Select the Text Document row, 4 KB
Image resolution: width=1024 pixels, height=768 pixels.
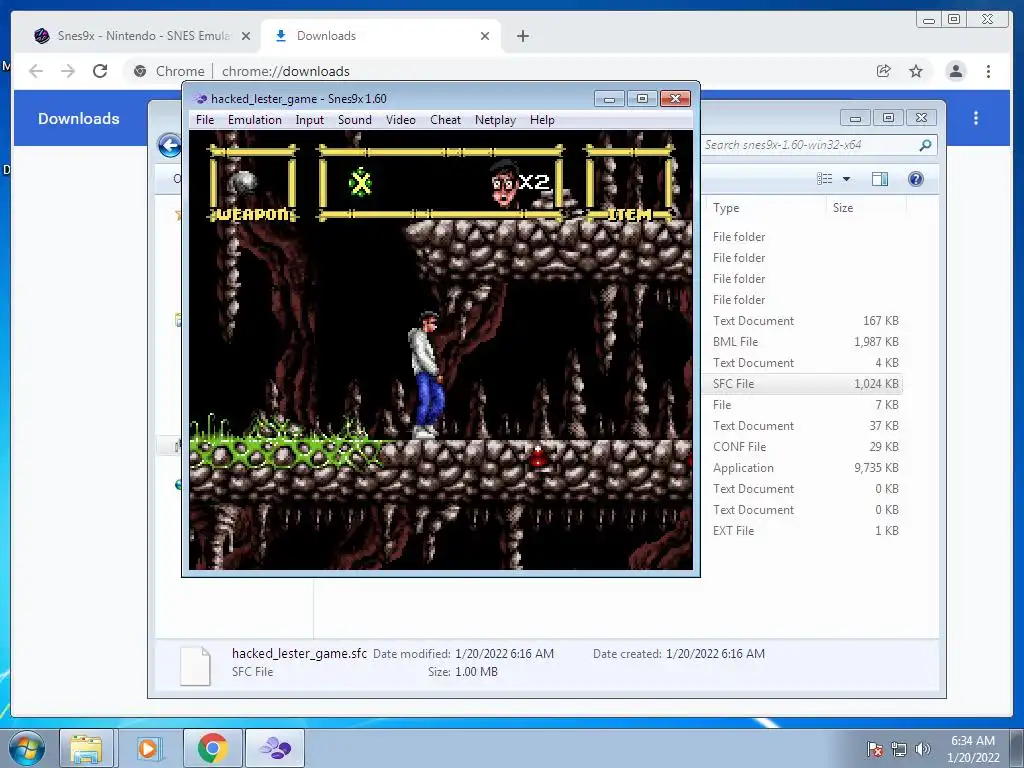[x=804, y=362]
